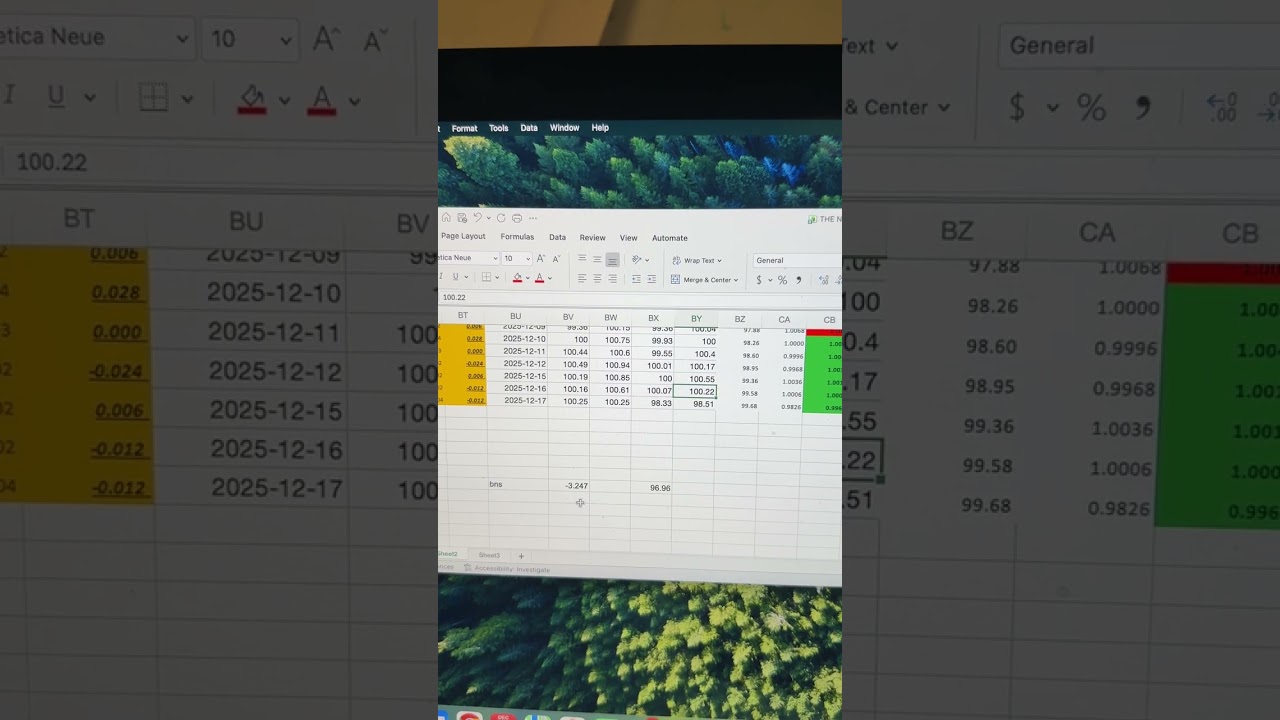Click Align Left icon

click(582, 278)
